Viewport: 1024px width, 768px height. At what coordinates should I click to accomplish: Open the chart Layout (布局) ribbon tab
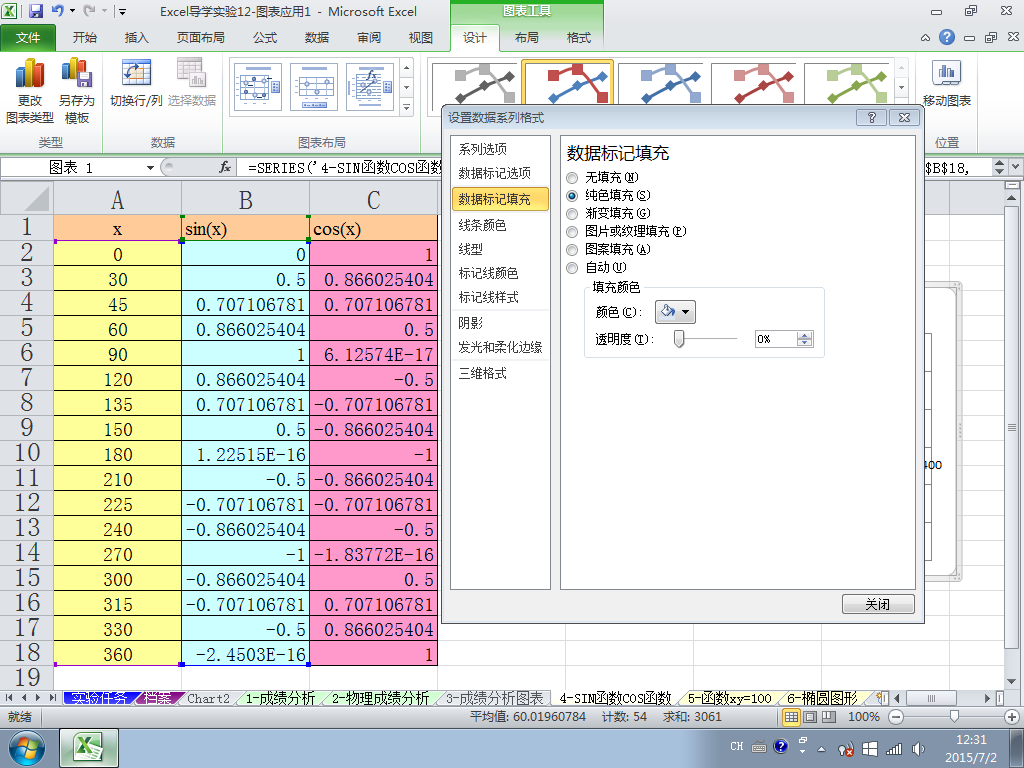pos(526,38)
